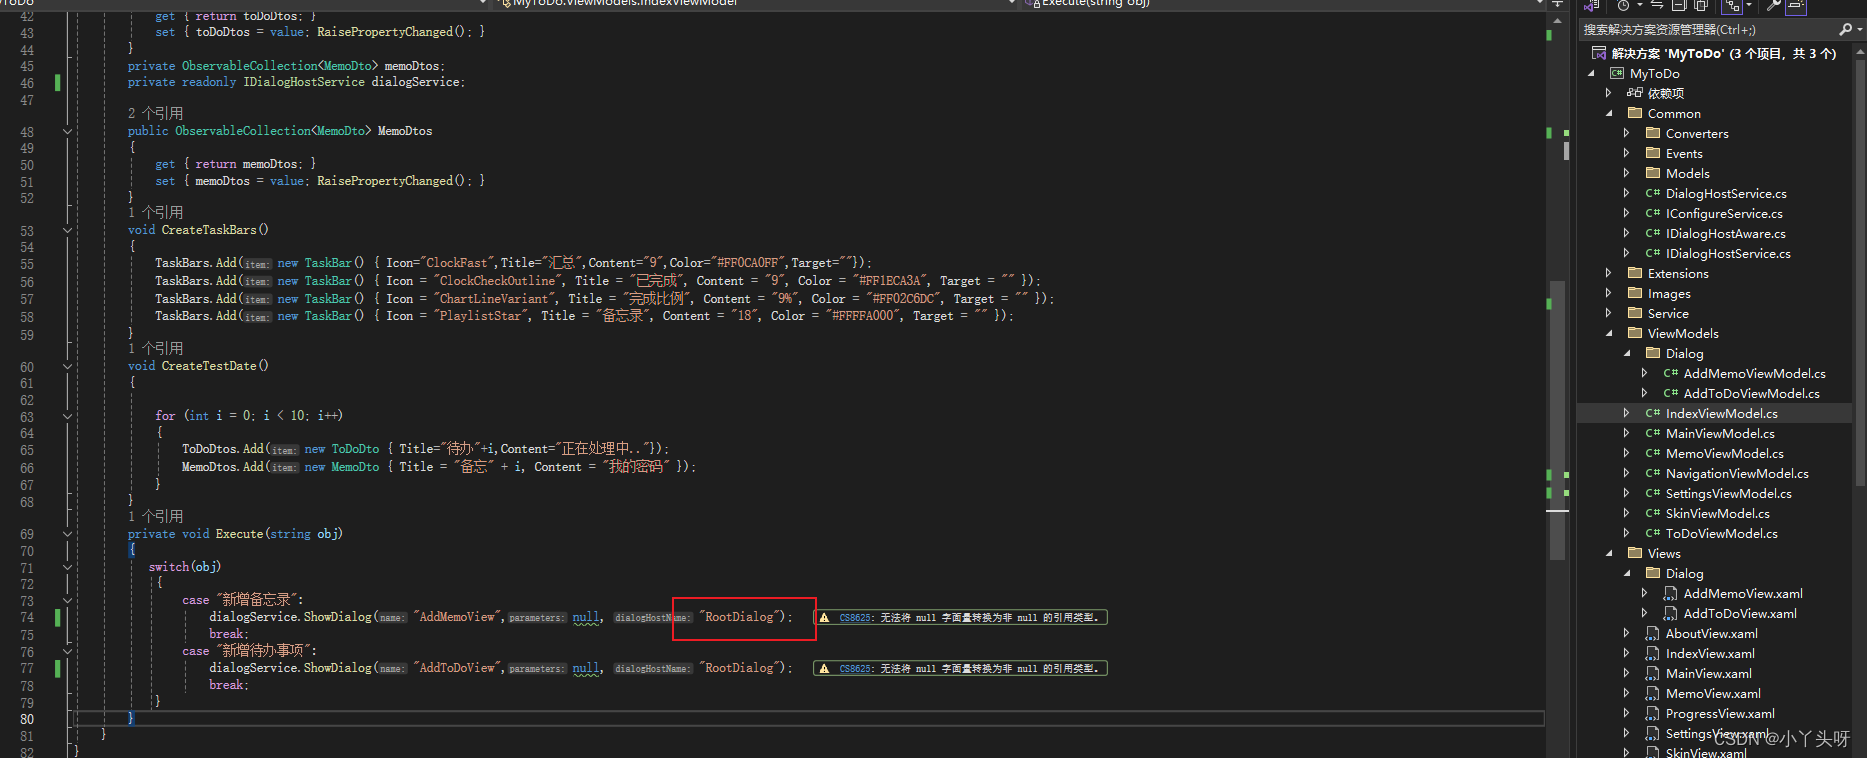Collapse the CreateTaskBars method at line 53

67,231
